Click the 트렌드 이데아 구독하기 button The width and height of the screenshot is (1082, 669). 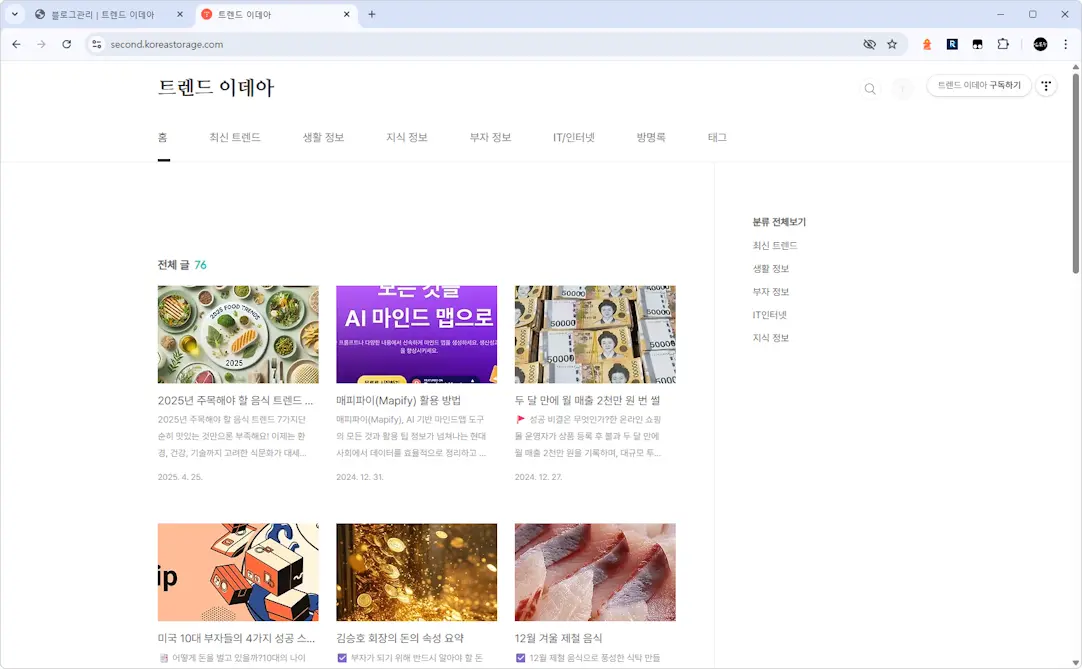tap(978, 85)
